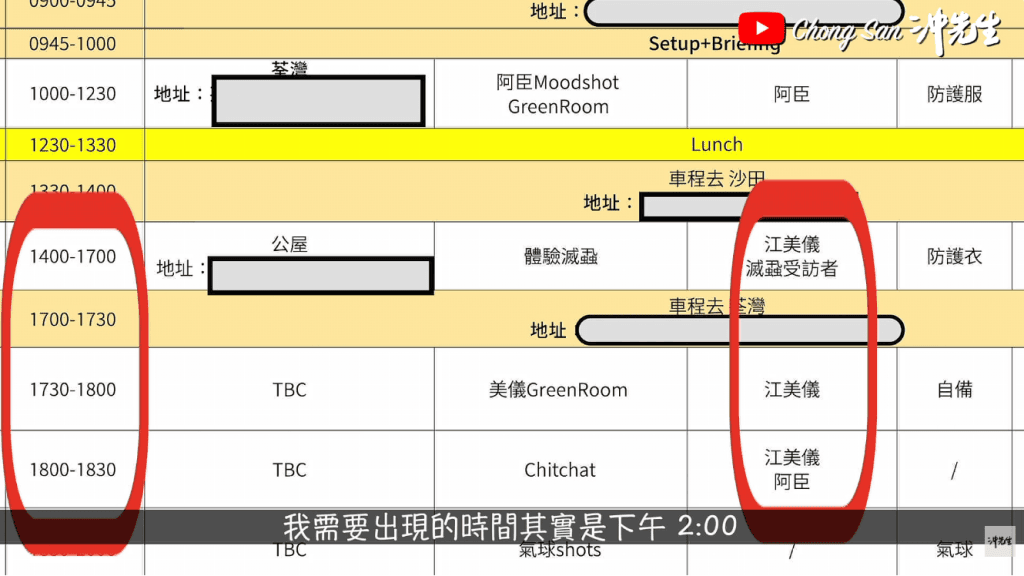This screenshot has width=1024, height=576.
Task: Click the 防護服 cell
Action: pos(954,94)
